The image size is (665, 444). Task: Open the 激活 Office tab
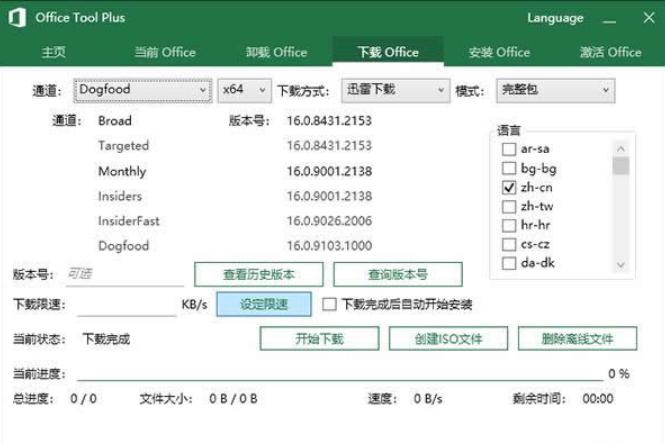click(x=610, y=52)
